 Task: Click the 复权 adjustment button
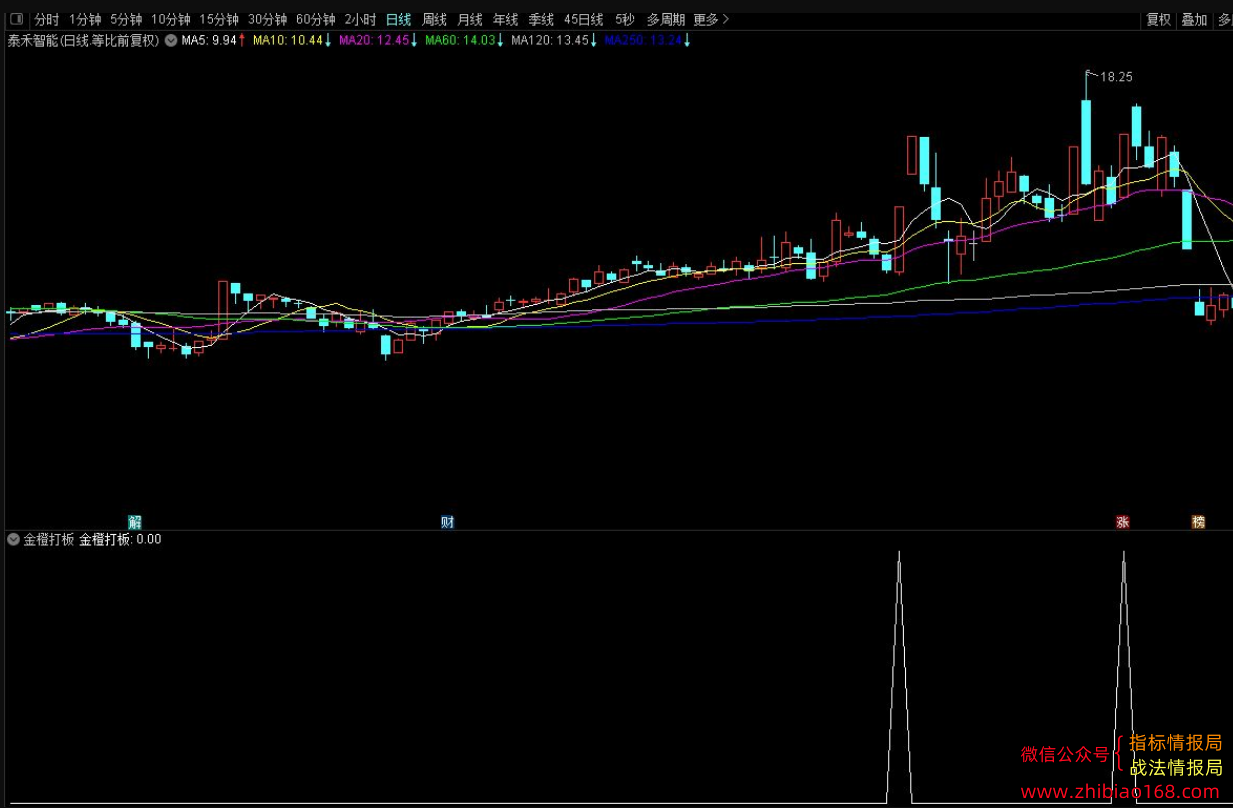tap(1158, 19)
